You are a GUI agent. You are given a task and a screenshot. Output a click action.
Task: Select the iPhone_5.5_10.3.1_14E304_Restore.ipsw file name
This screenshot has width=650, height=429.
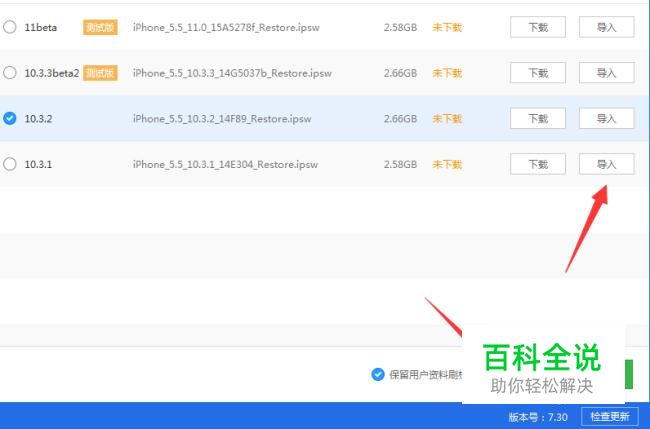pyautogui.click(x=225, y=164)
